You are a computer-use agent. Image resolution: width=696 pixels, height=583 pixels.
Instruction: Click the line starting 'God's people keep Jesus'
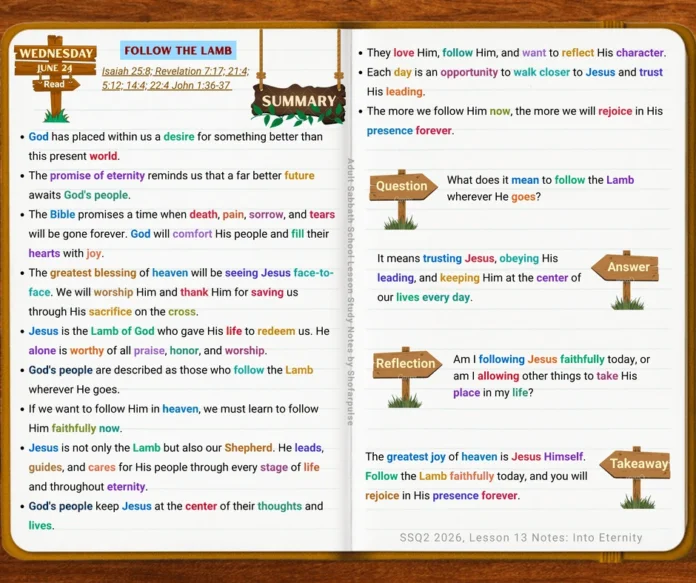176,507
